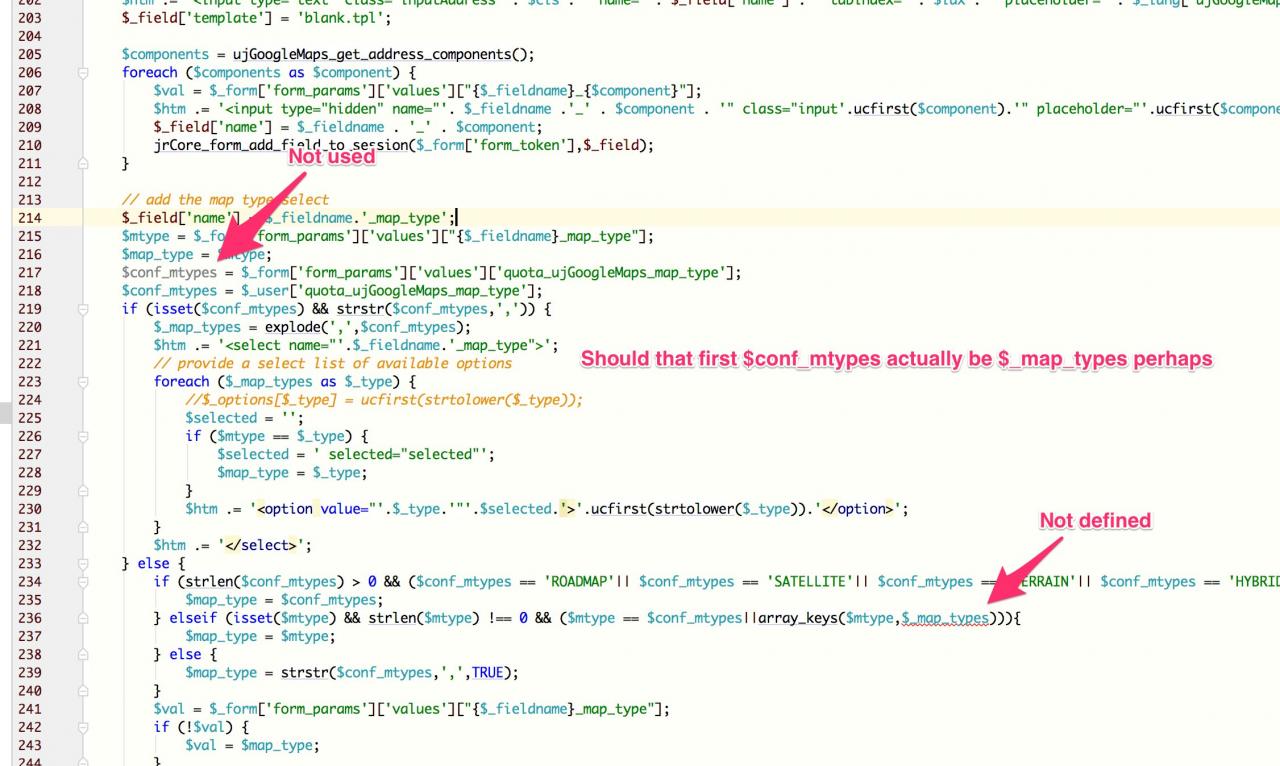Click '$components' variable on line 205
This screenshot has height=766, width=1280.
[x=165, y=54]
